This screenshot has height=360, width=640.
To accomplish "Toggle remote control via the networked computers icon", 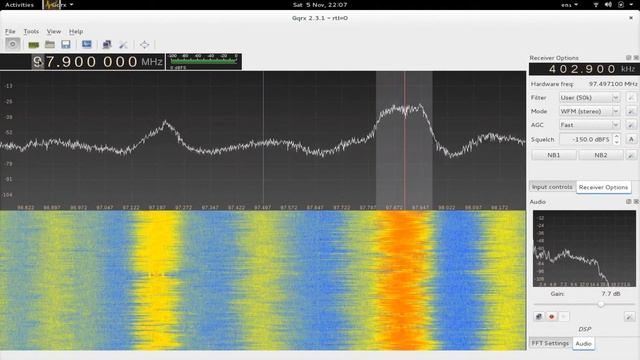I will 107,44.
